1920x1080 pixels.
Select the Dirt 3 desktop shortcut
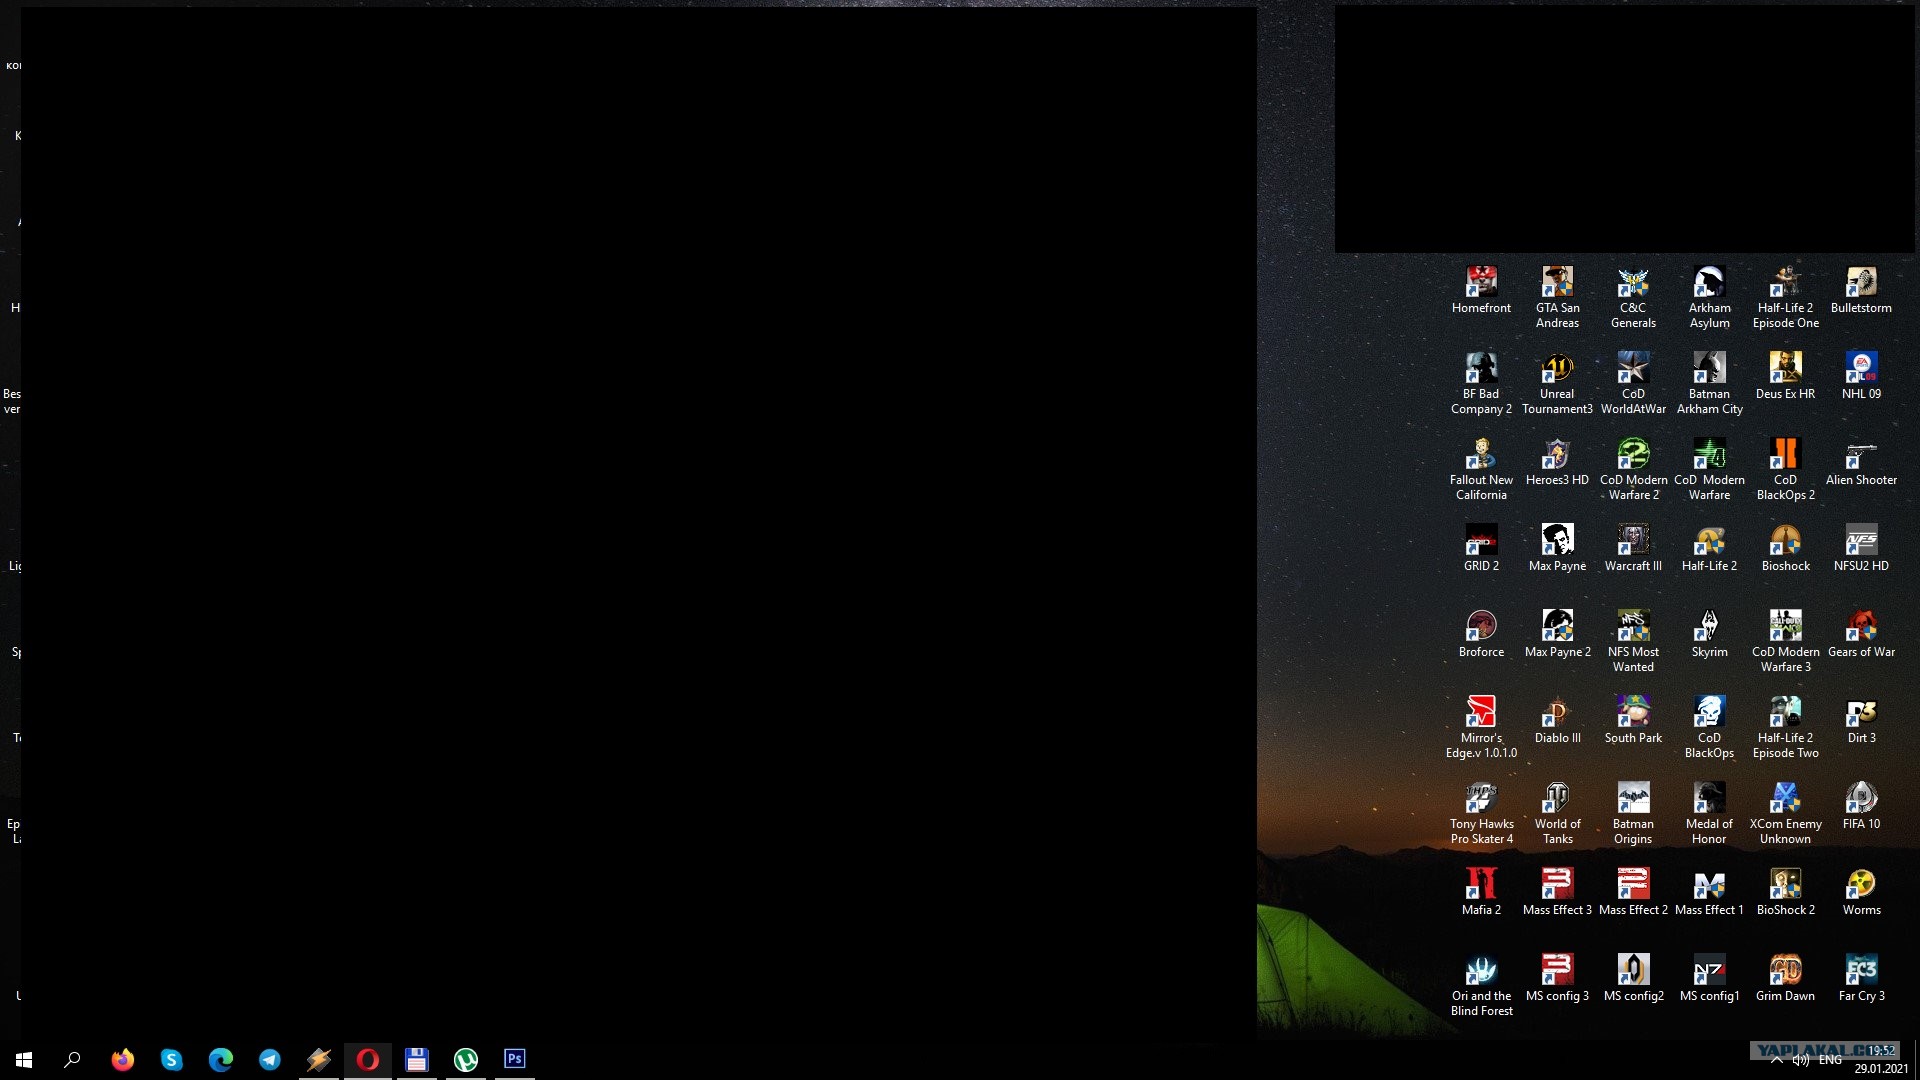click(1861, 720)
